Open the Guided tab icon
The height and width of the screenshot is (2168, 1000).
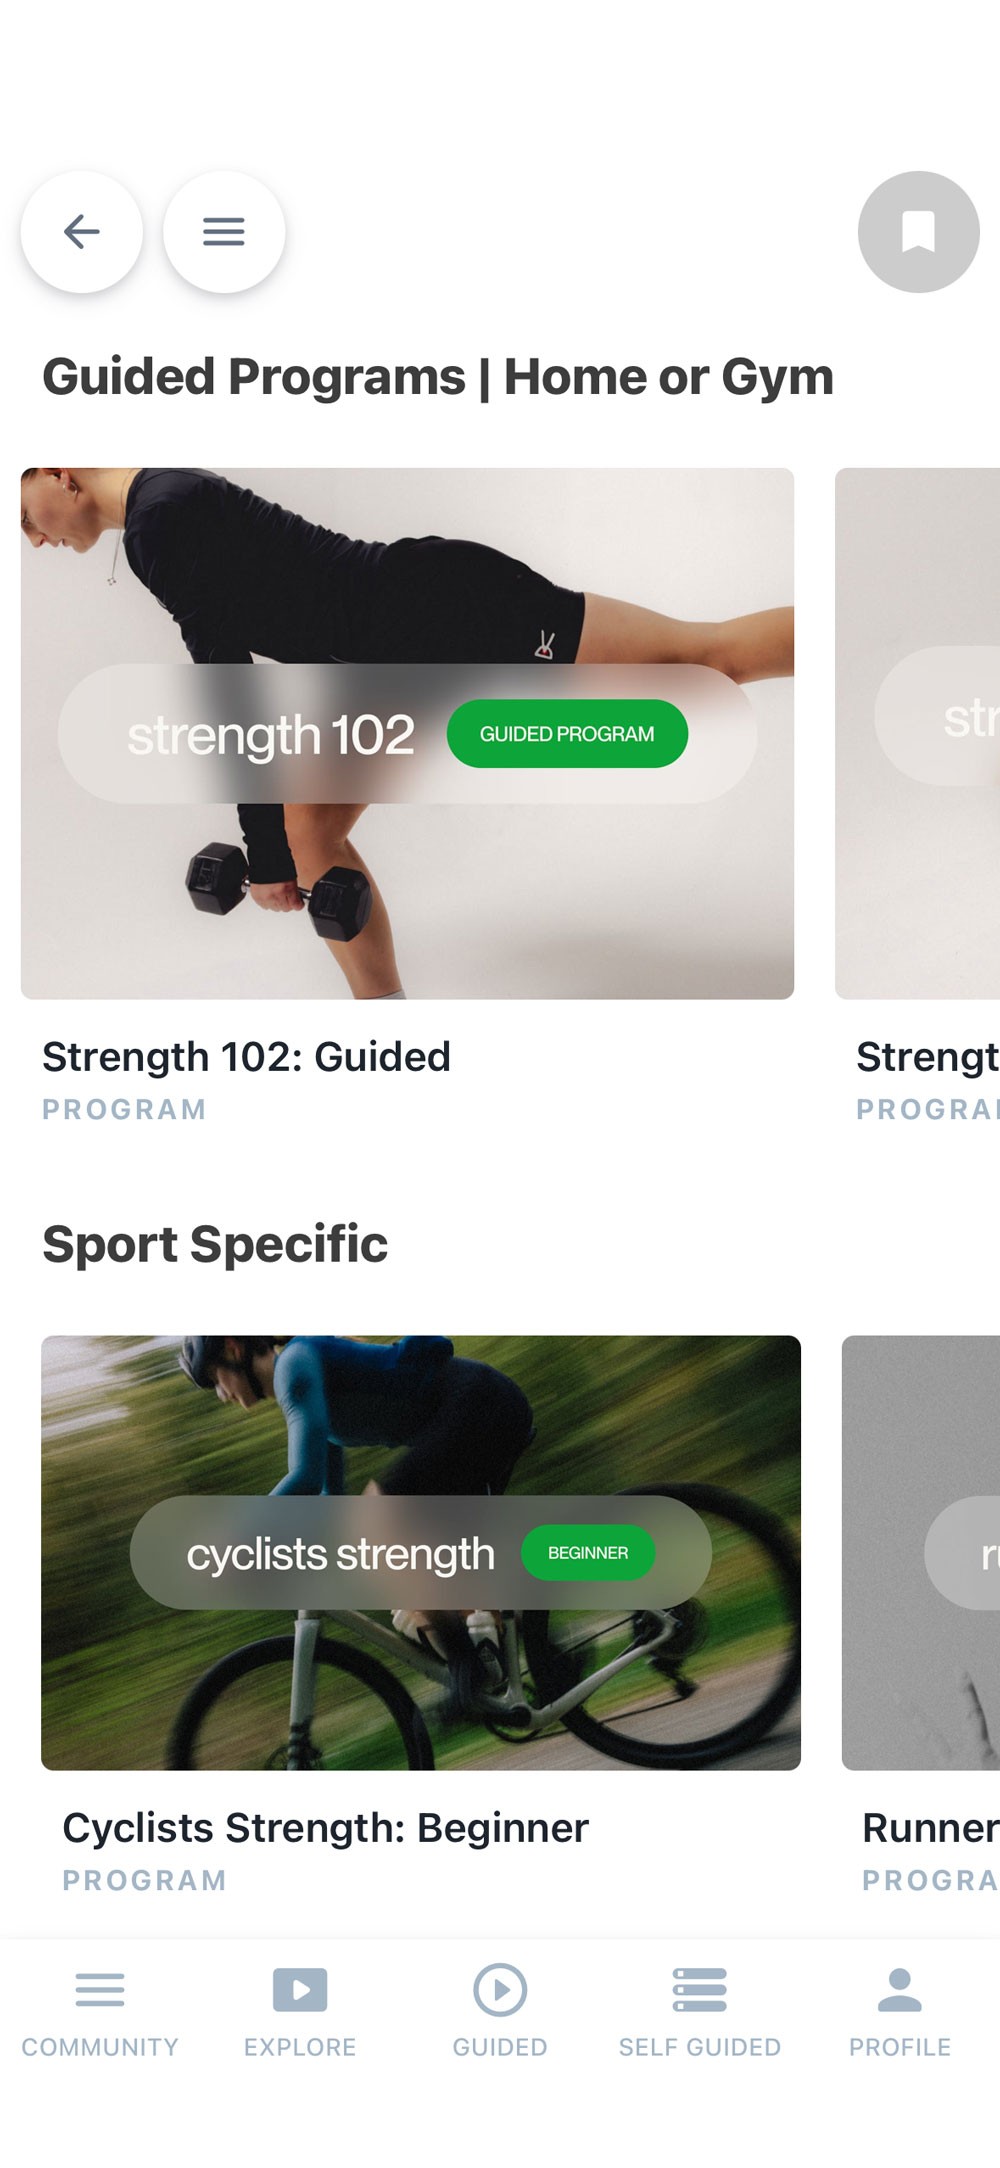point(500,1989)
